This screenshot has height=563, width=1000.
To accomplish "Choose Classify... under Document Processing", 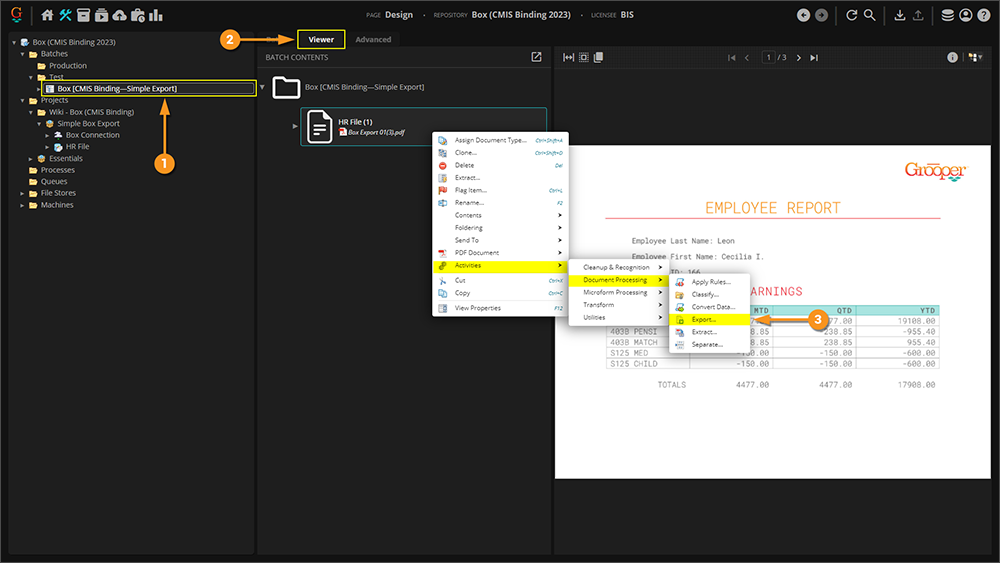I will (709, 295).
